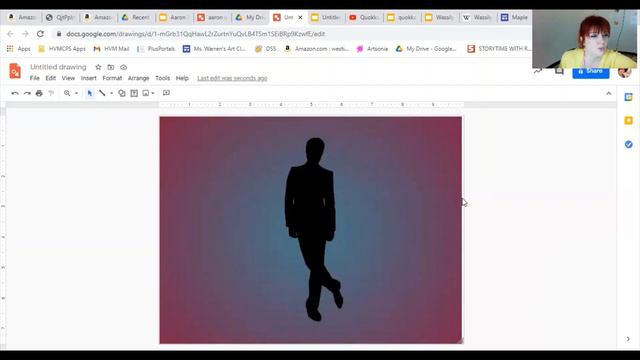Open the 'Last edit was seconds ago' link

click(x=232, y=78)
